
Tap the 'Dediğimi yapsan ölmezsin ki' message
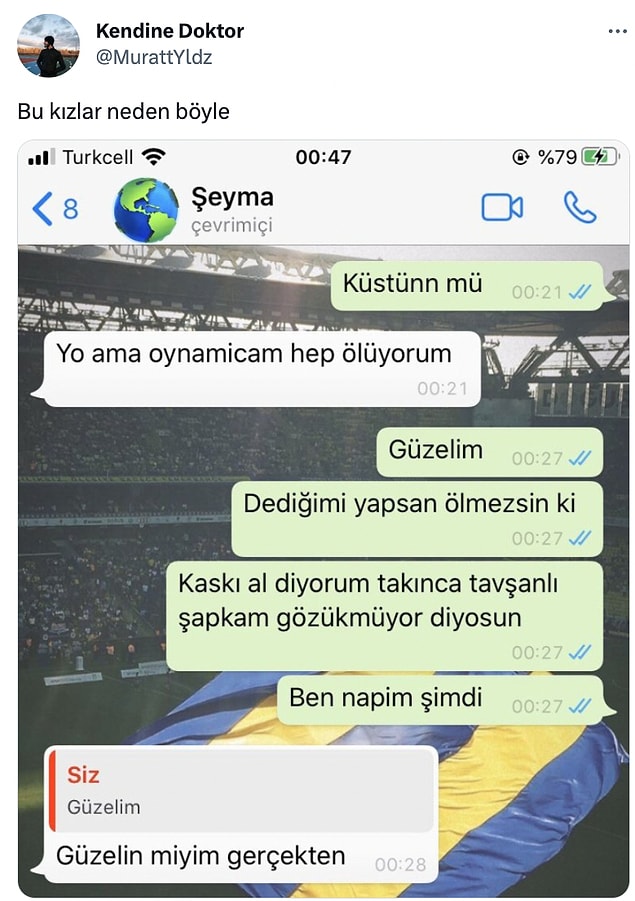(x=417, y=519)
